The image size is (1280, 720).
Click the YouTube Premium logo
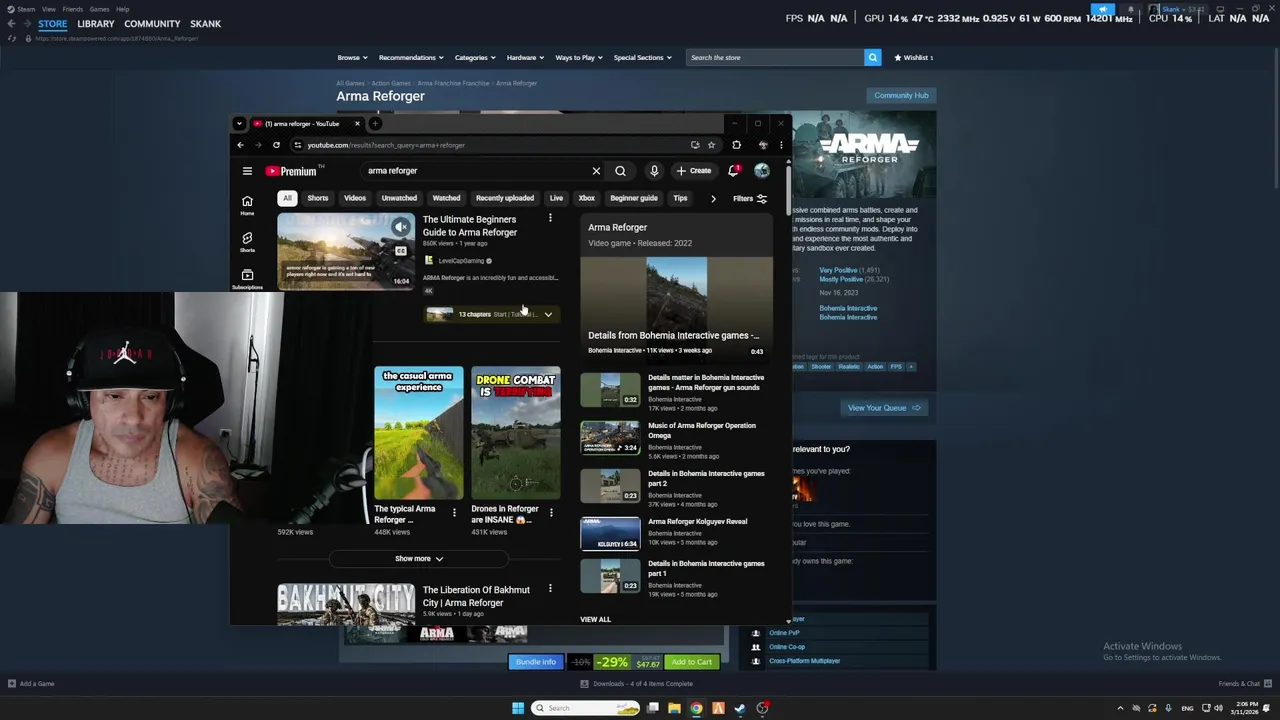click(291, 171)
